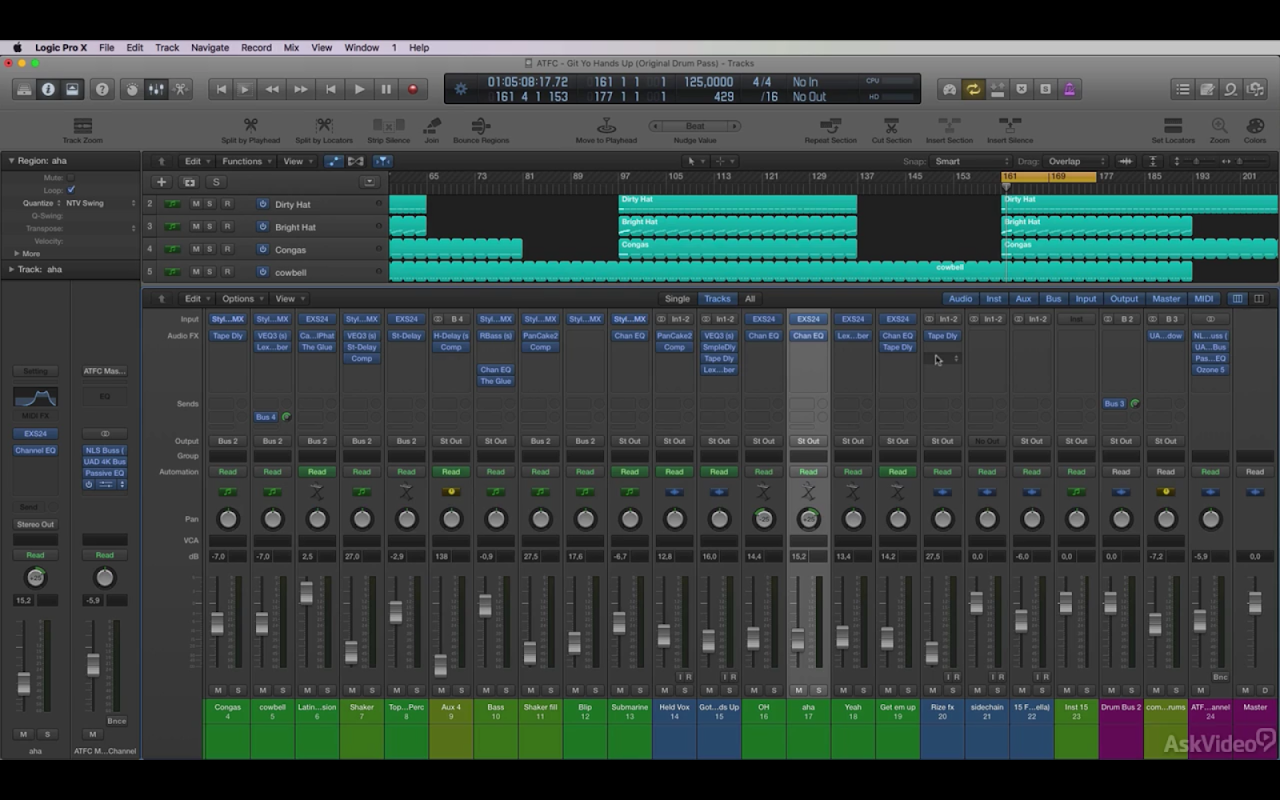Click the Aux filter button in mixer
This screenshot has height=800, width=1280.
pos(1023,299)
